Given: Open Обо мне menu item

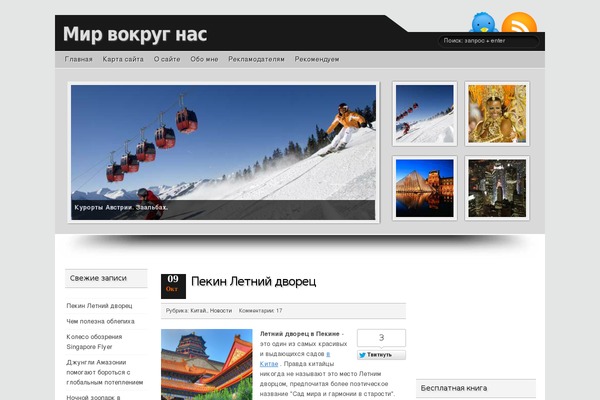Looking at the screenshot, I should point(204,59).
